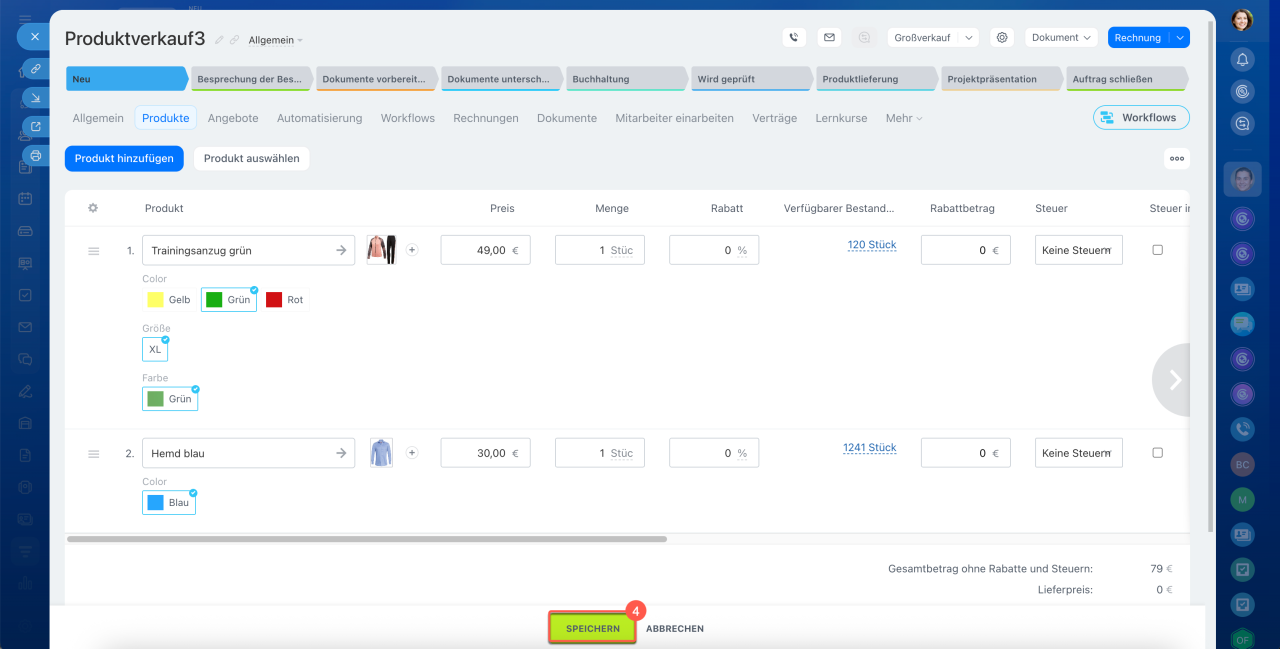Viewport: 1280px width, 649px height.
Task: Expand the Dokument dropdown
Action: click(1061, 38)
